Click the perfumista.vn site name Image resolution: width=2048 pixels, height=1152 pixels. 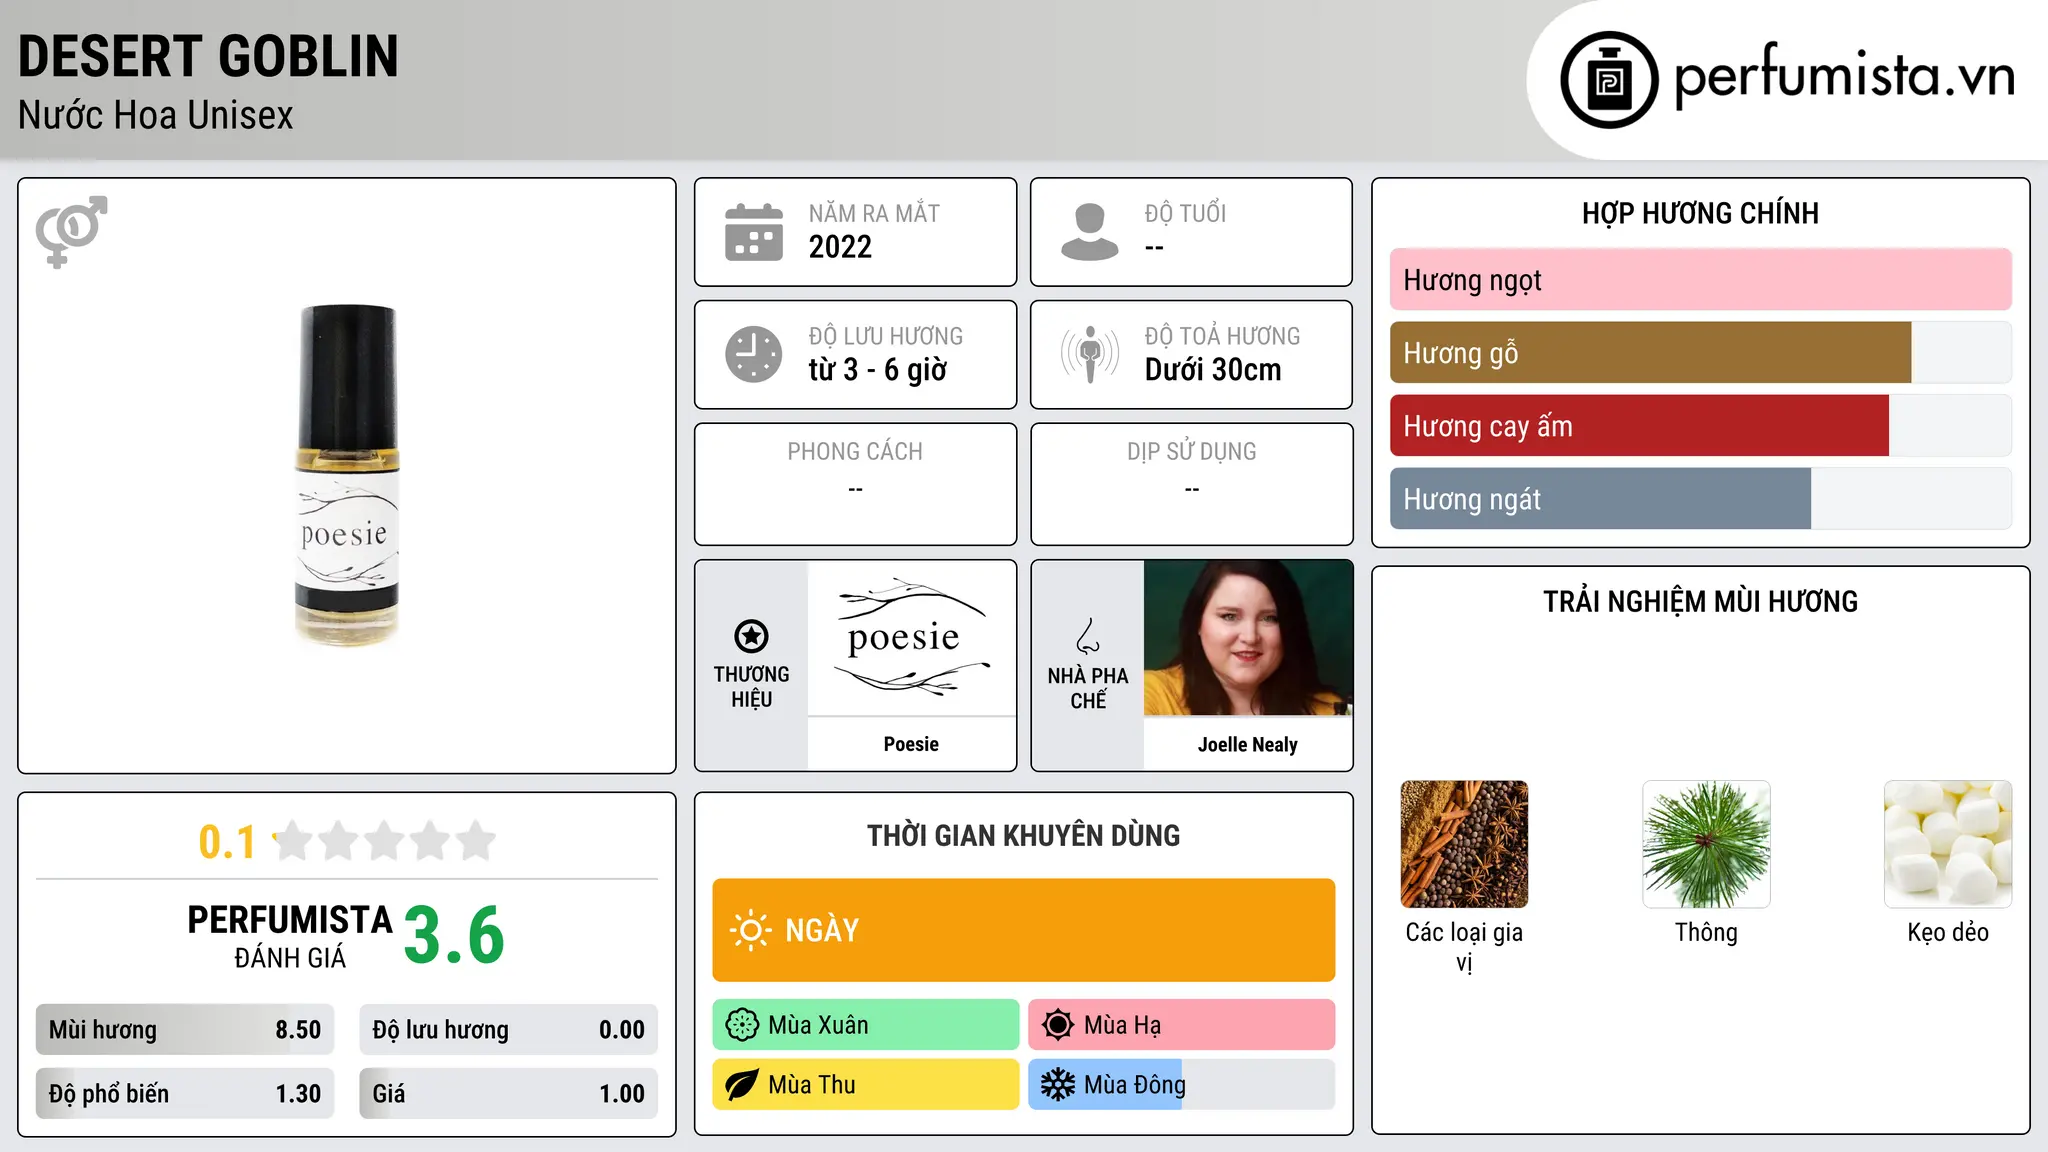click(x=1844, y=76)
